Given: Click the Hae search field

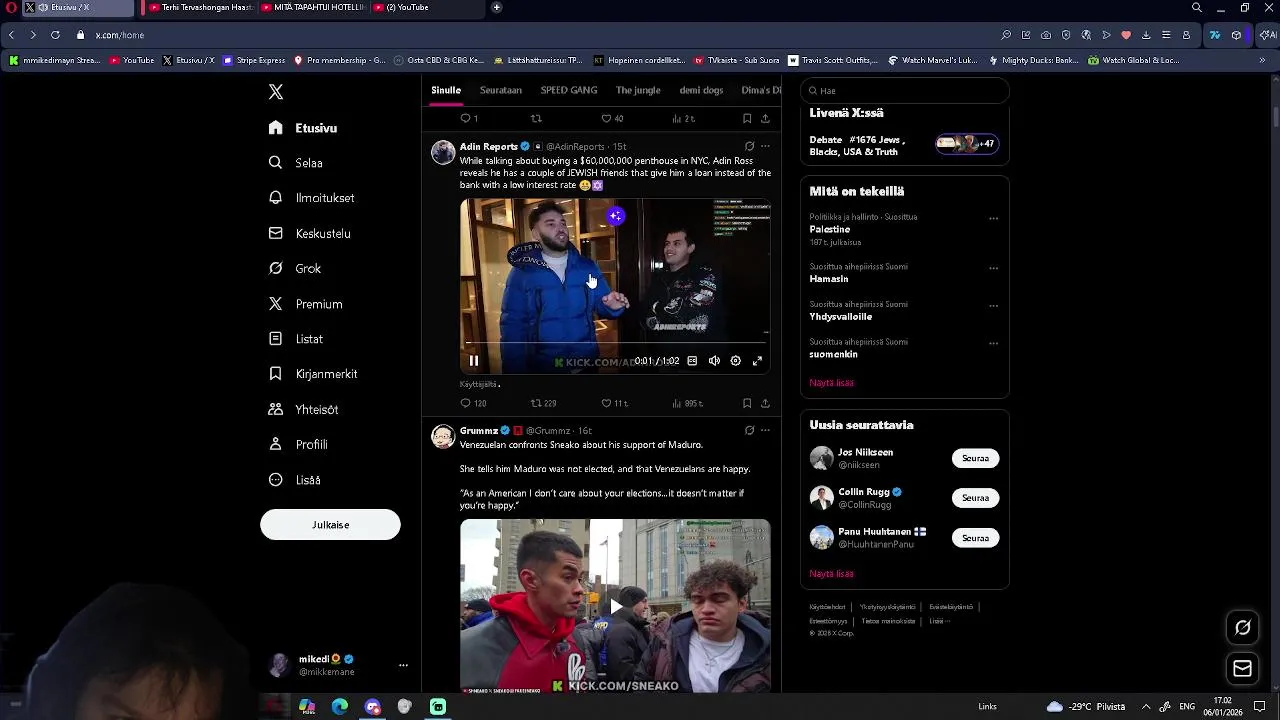Looking at the screenshot, I should pyautogui.click(x=904, y=90).
